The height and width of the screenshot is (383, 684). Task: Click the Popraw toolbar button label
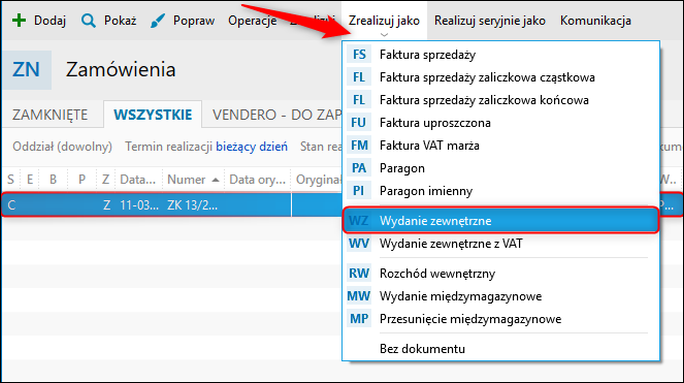[x=194, y=21]
